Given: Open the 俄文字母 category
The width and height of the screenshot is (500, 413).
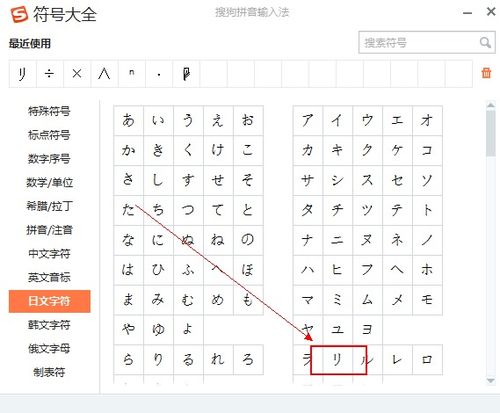Looking at the screenshot, I should (x=49, y=349).
